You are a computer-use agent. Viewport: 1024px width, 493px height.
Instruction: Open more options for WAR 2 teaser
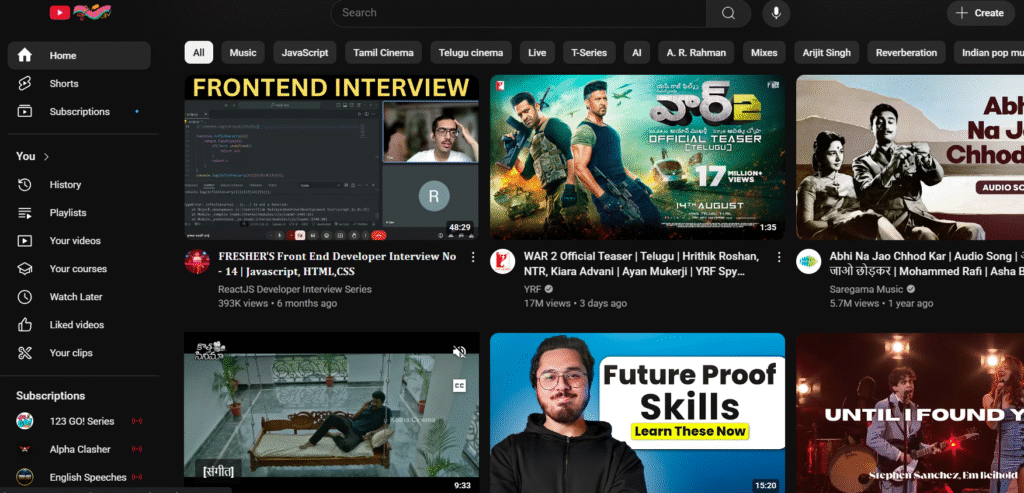[778, 257]
